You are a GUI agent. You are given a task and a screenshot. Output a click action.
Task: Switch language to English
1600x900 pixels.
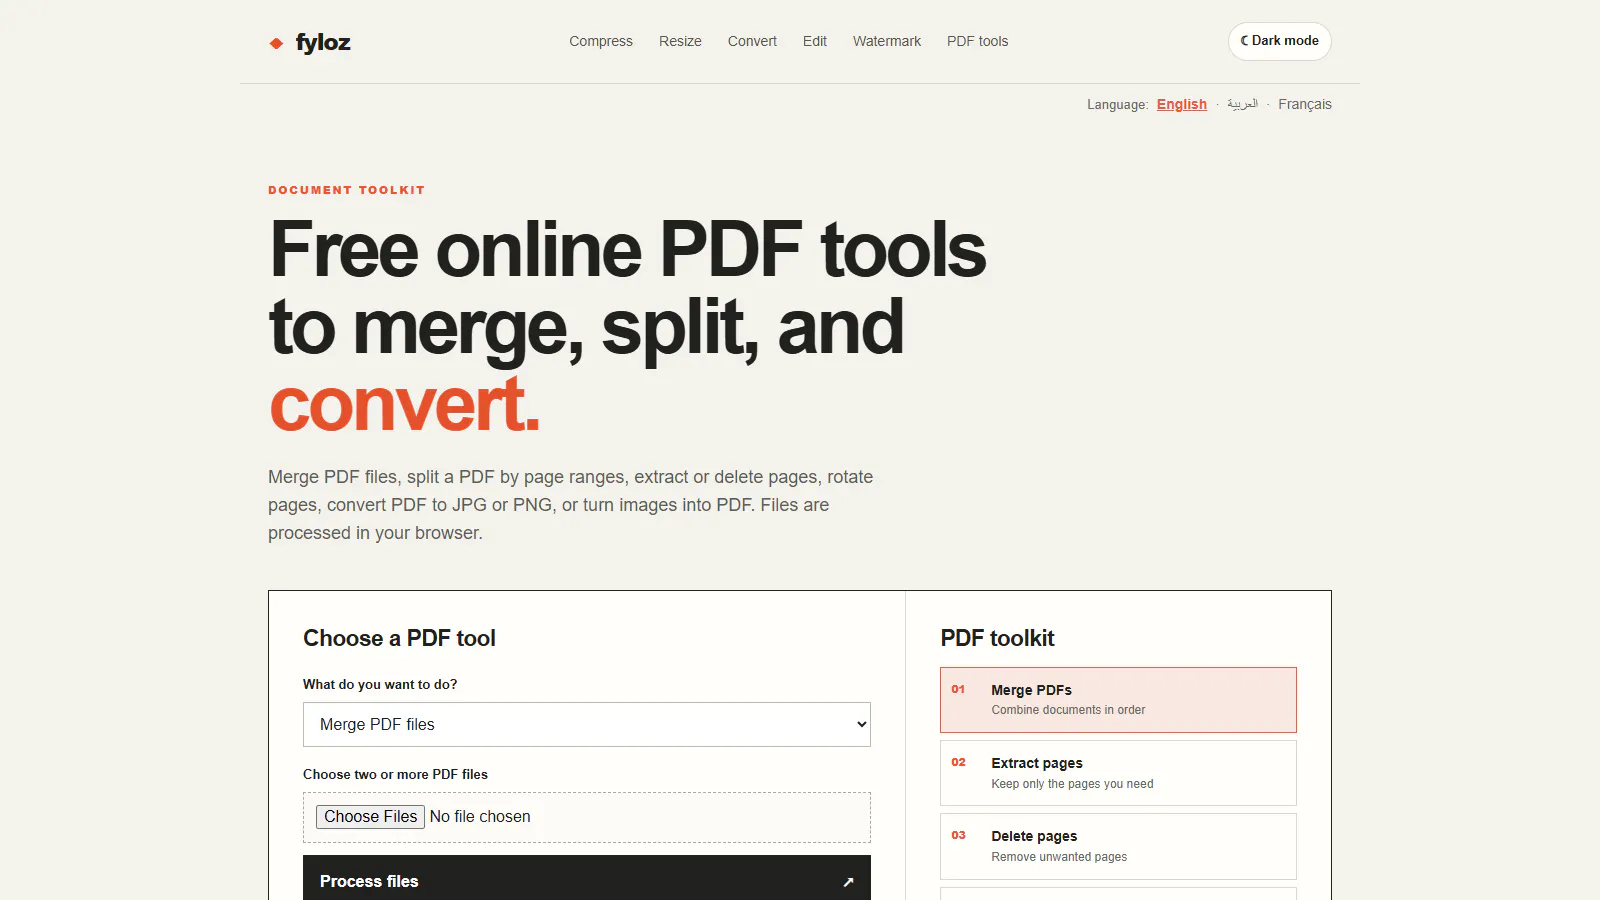click(1182, 104)
